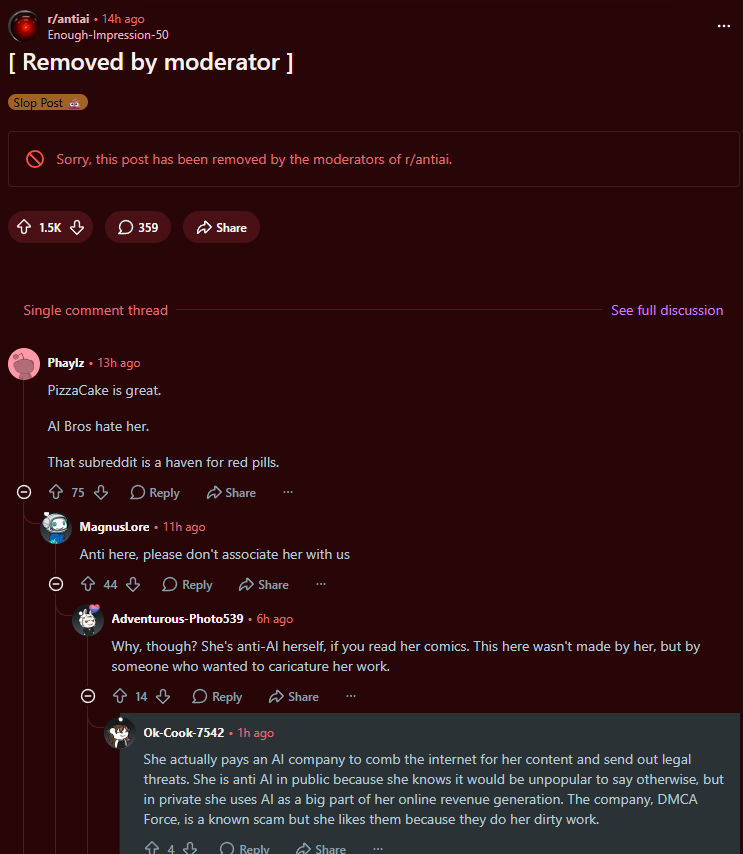743x854 pixels.
Task: Reply to MagnusLore's comment
Action: (x=187, y=584)
